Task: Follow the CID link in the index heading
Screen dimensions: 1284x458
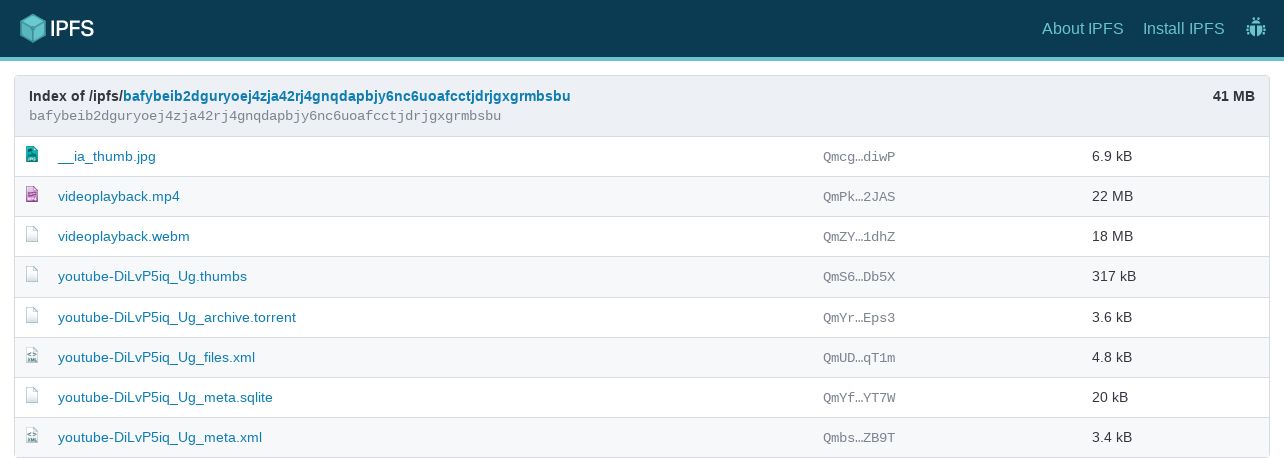Action: coord(347,96)
